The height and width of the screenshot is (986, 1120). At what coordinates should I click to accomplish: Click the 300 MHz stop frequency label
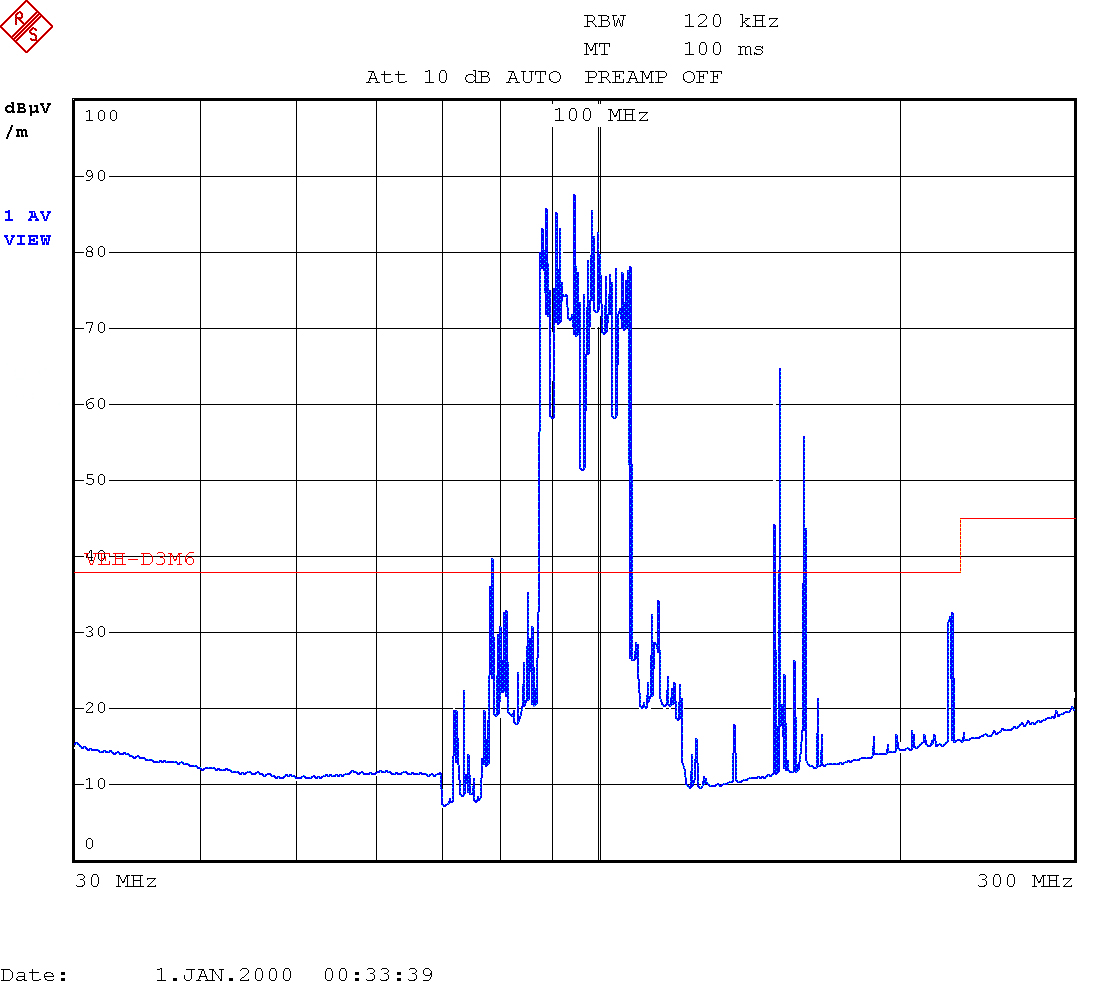tap(1025, 881)
